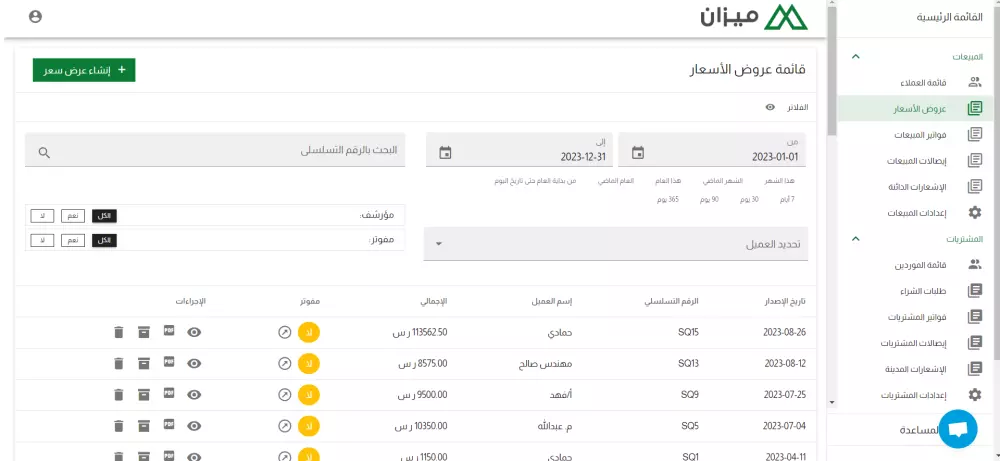
Task: Open 'طلبات الشراء' in sidebar
Action: (x=916, y=291)
